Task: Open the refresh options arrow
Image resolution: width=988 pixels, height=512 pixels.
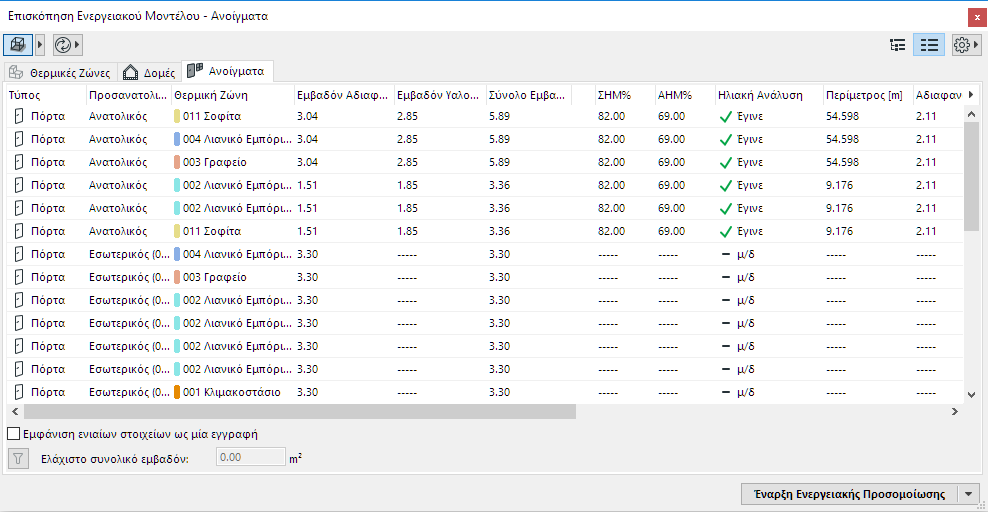Action: [78, 45]
